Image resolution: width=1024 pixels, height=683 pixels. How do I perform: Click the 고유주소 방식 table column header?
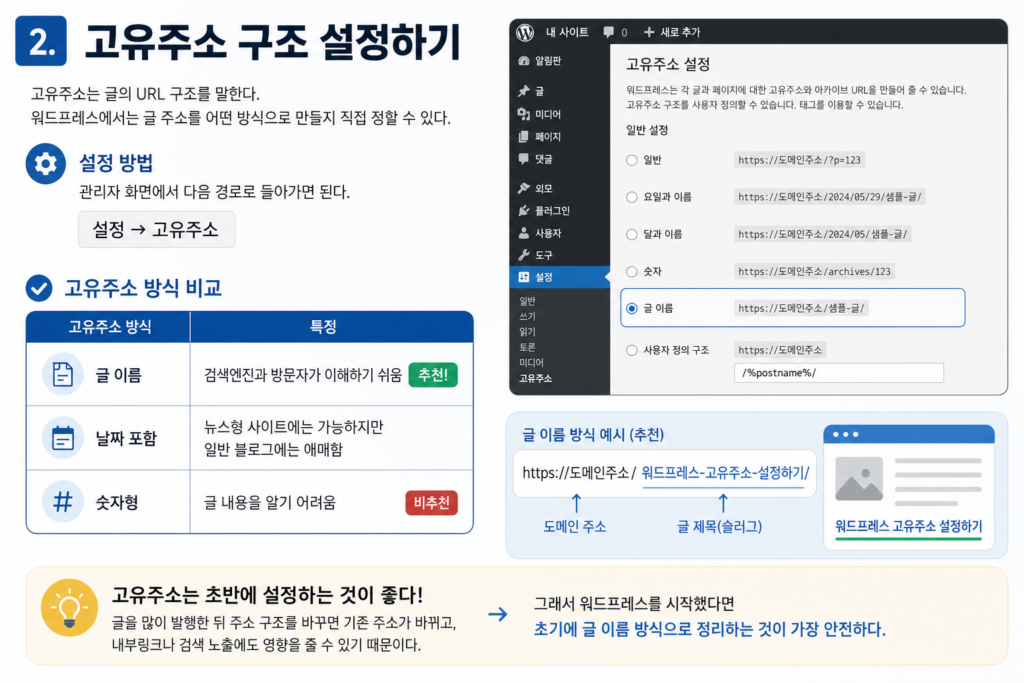click(x=110, y=327)
